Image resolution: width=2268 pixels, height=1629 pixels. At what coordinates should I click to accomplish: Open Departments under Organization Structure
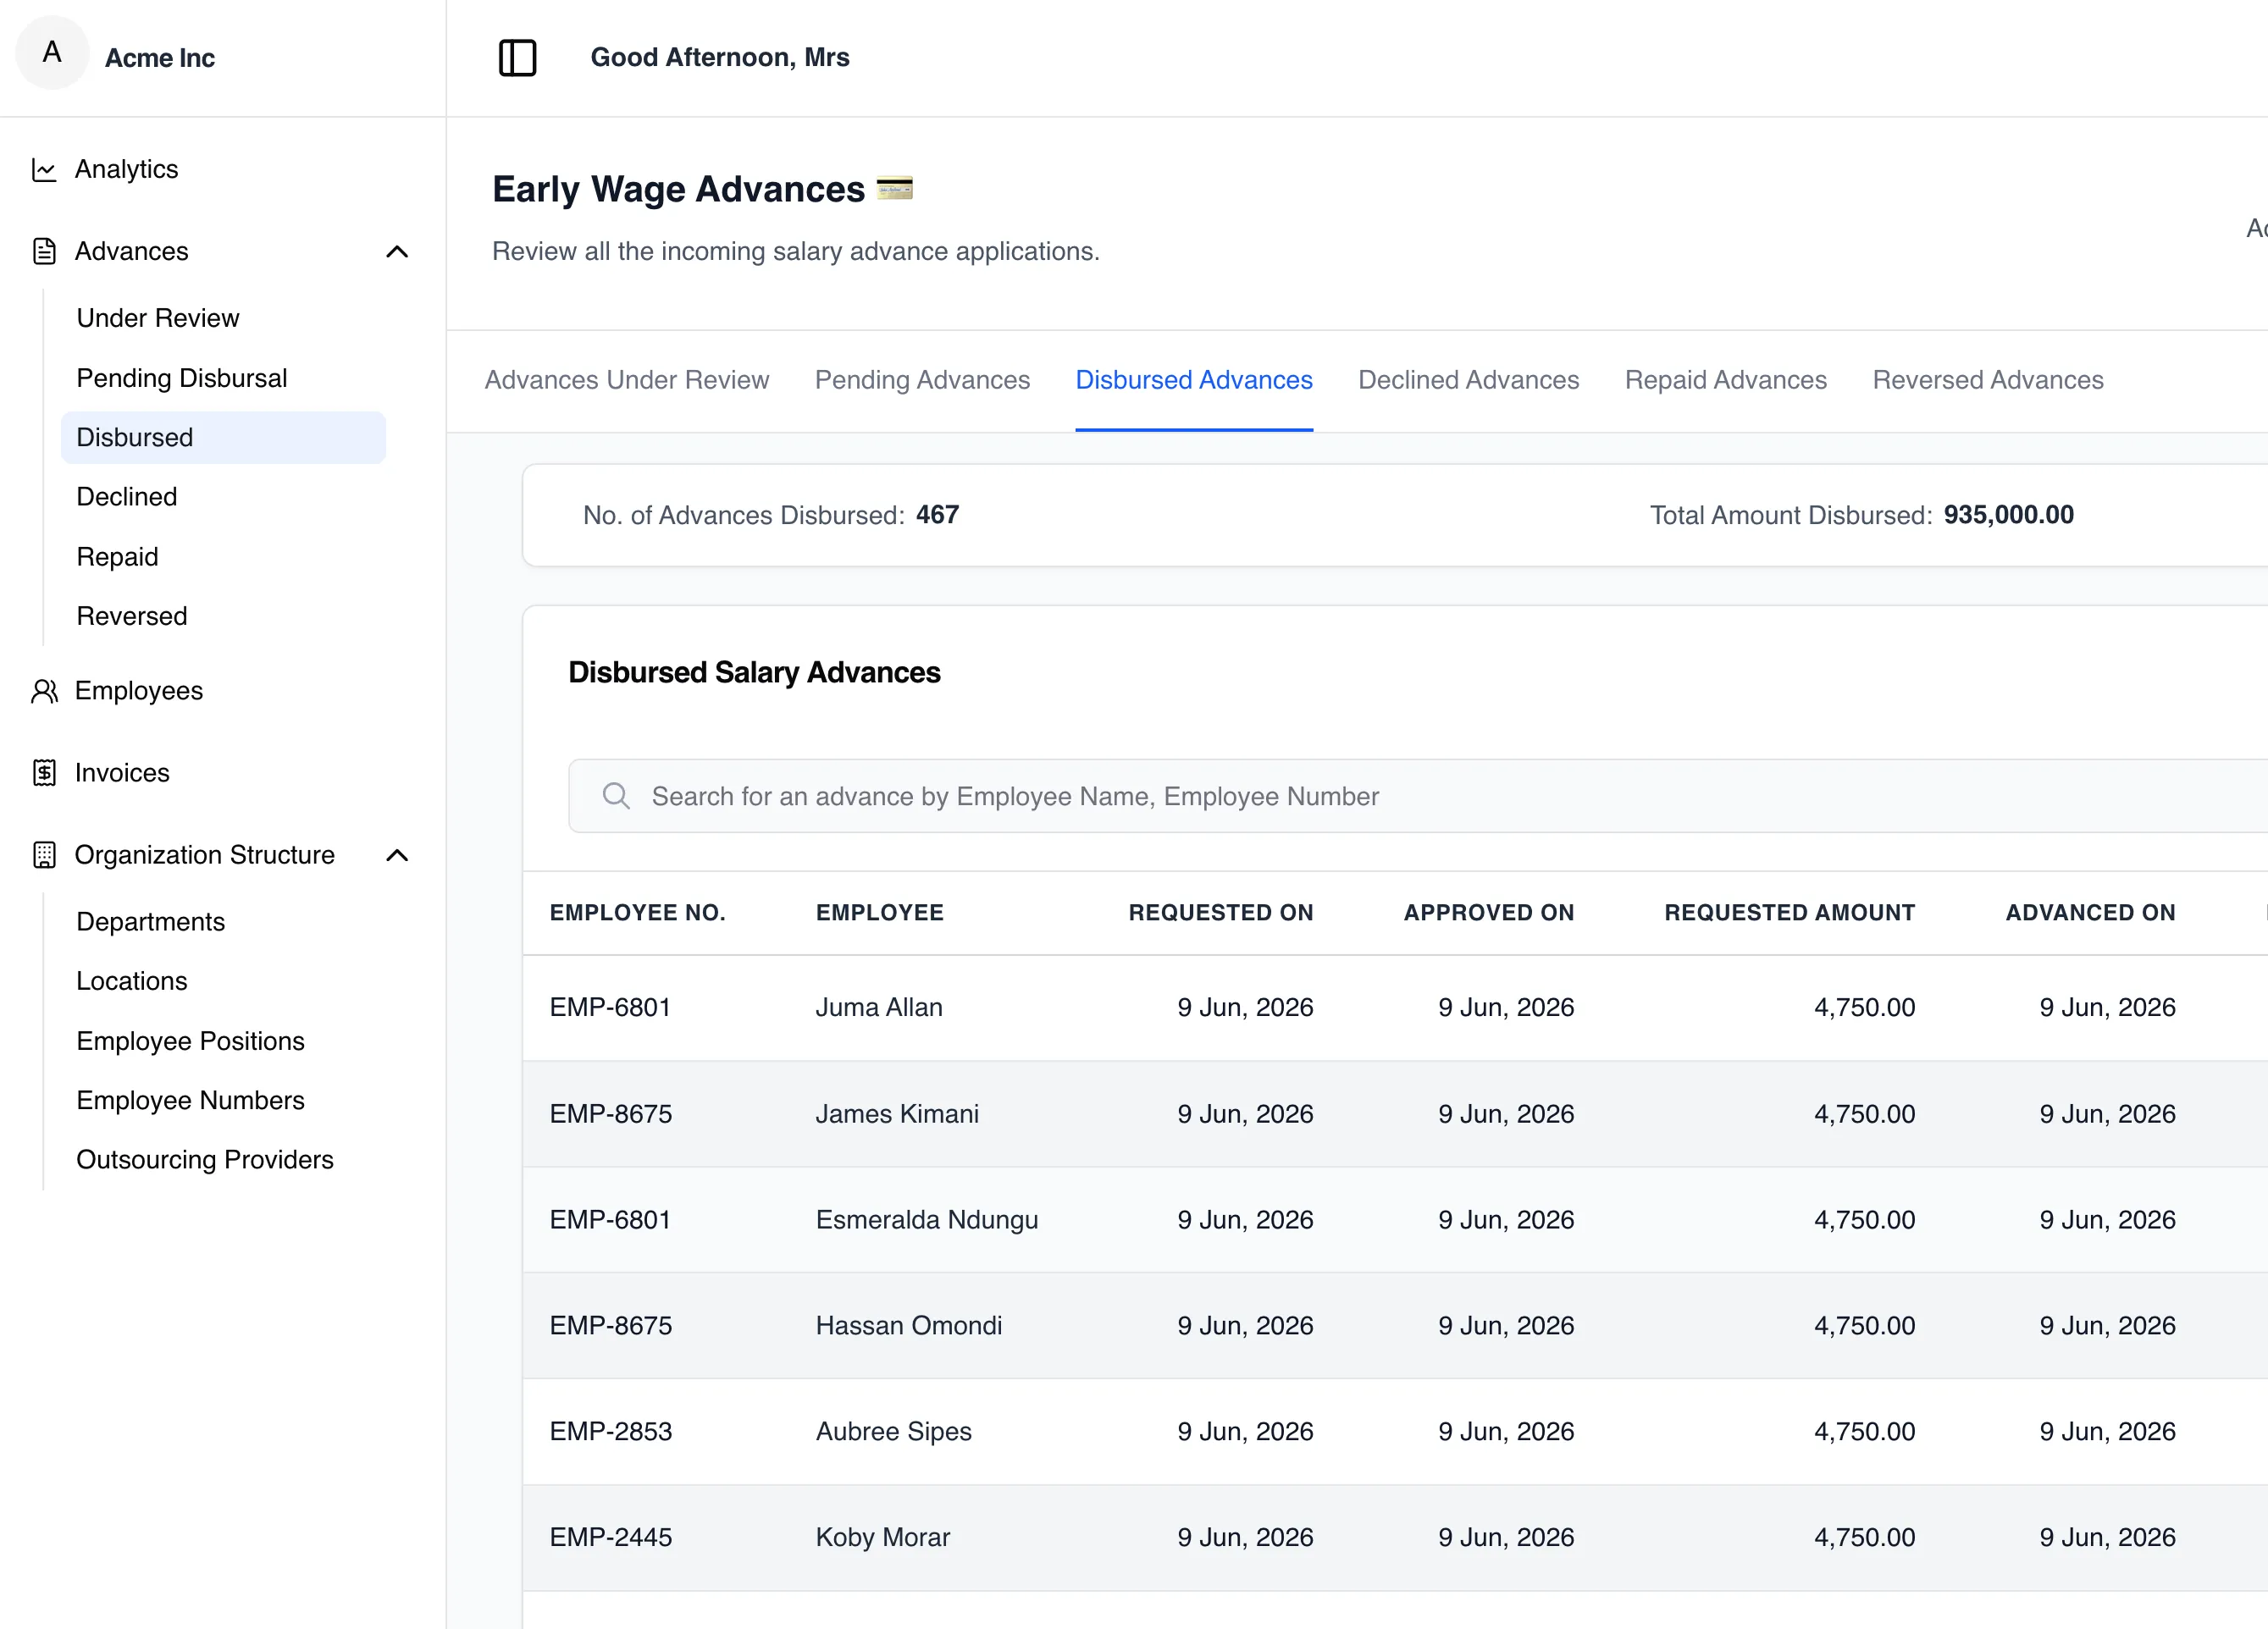click(151, 922)
